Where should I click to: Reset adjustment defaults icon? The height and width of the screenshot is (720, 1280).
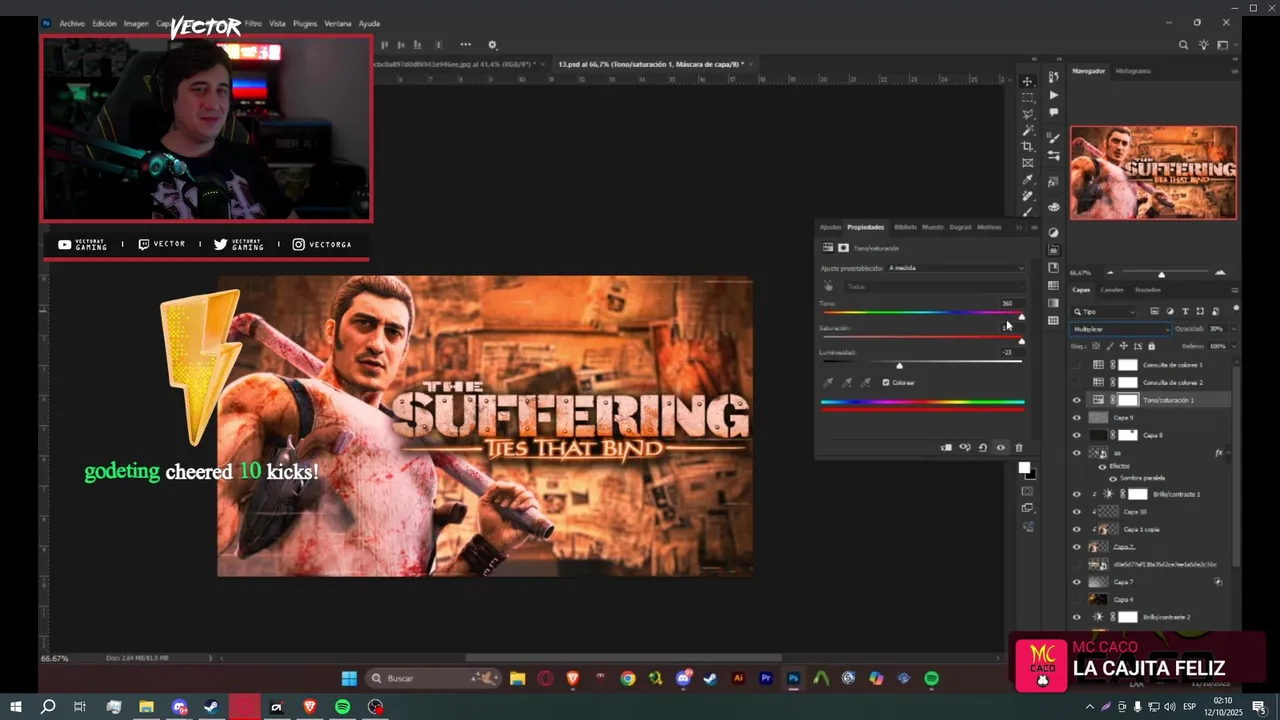click(983, 448)
